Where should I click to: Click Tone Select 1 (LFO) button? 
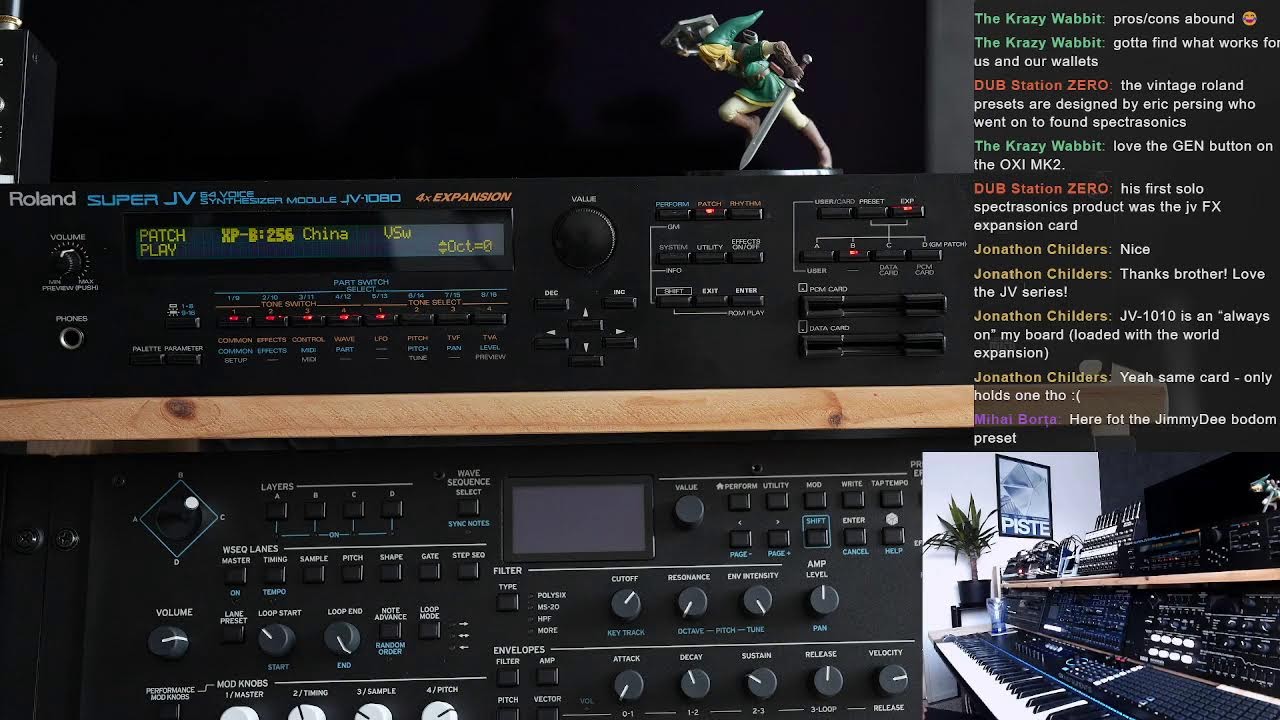click(x=381, y=319)
